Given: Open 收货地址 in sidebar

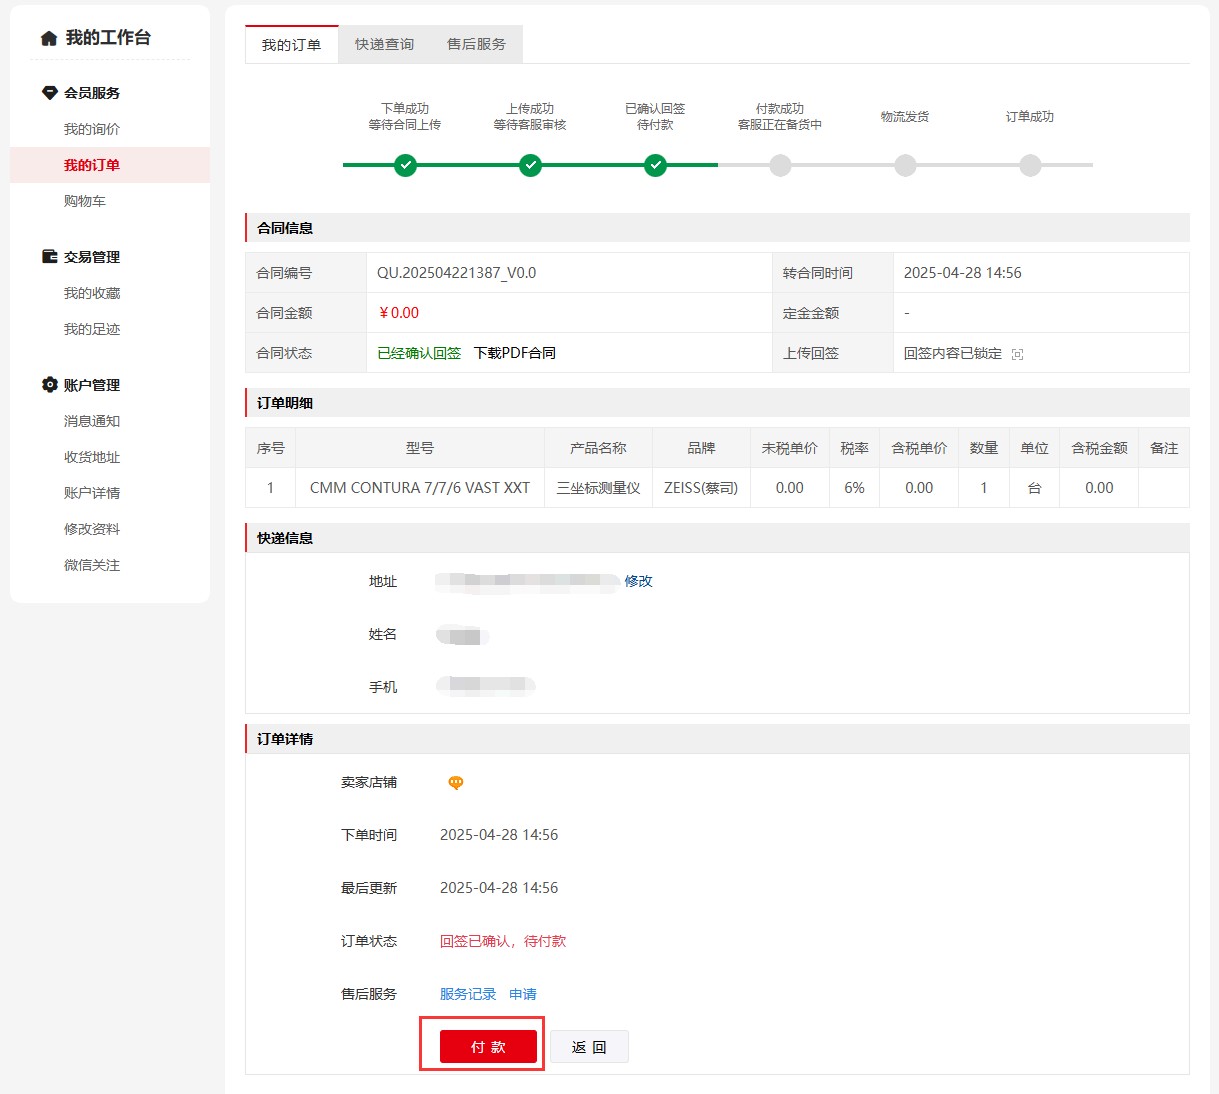Looking at the screenshot, I should point(92,457).
